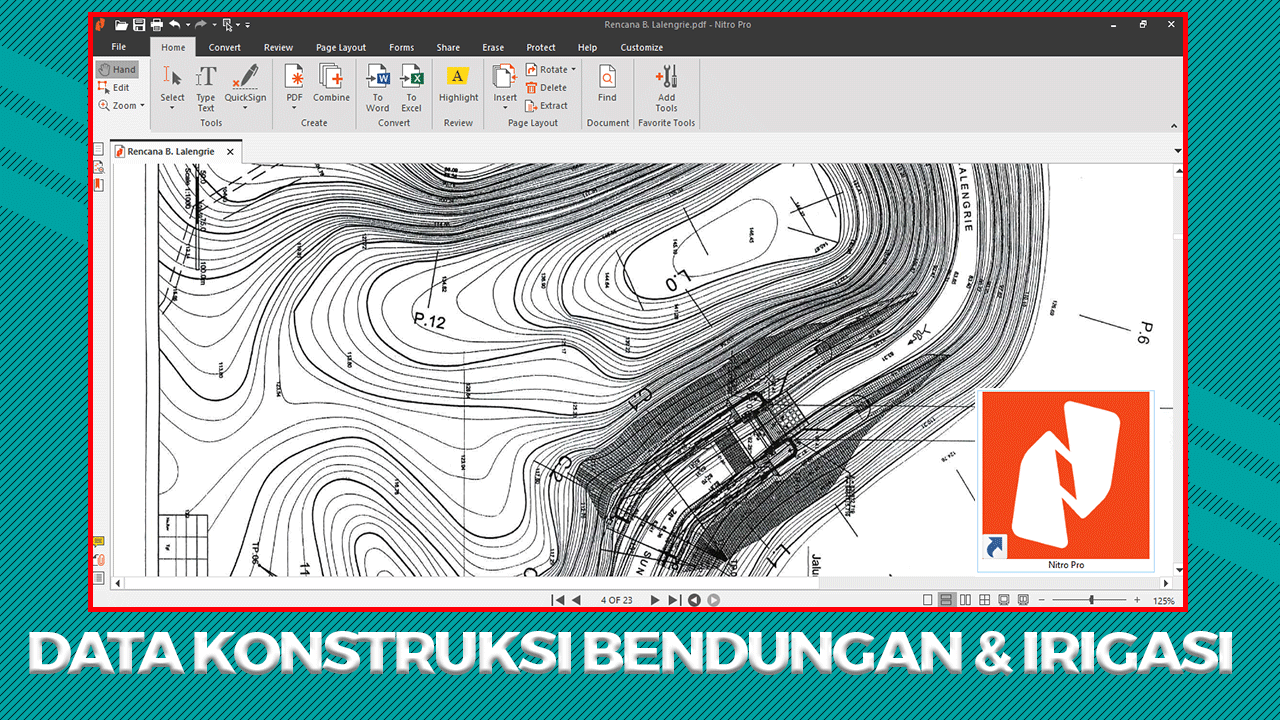Screen dimensions: 1280x720
Task: Open the Find document tool
Action: [607, 83]
